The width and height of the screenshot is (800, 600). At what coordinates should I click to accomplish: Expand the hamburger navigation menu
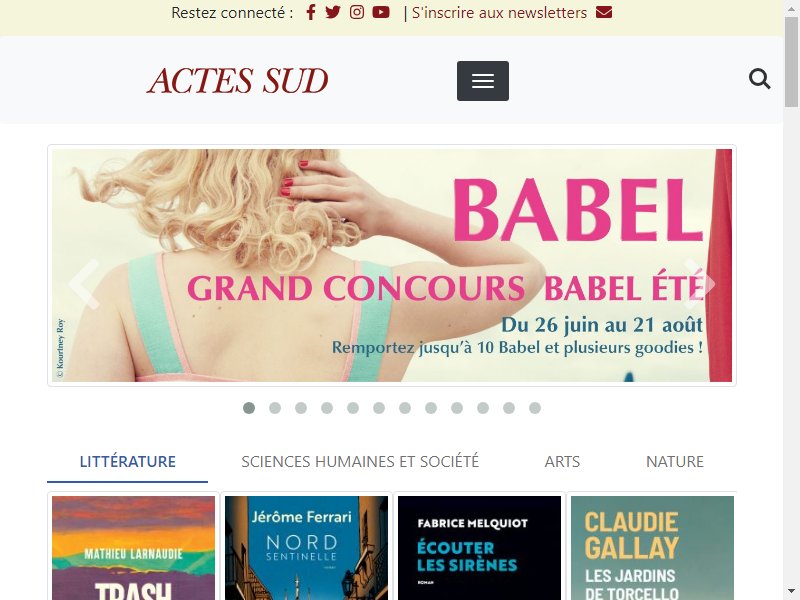pyautogui.click(x=483, y=81)
